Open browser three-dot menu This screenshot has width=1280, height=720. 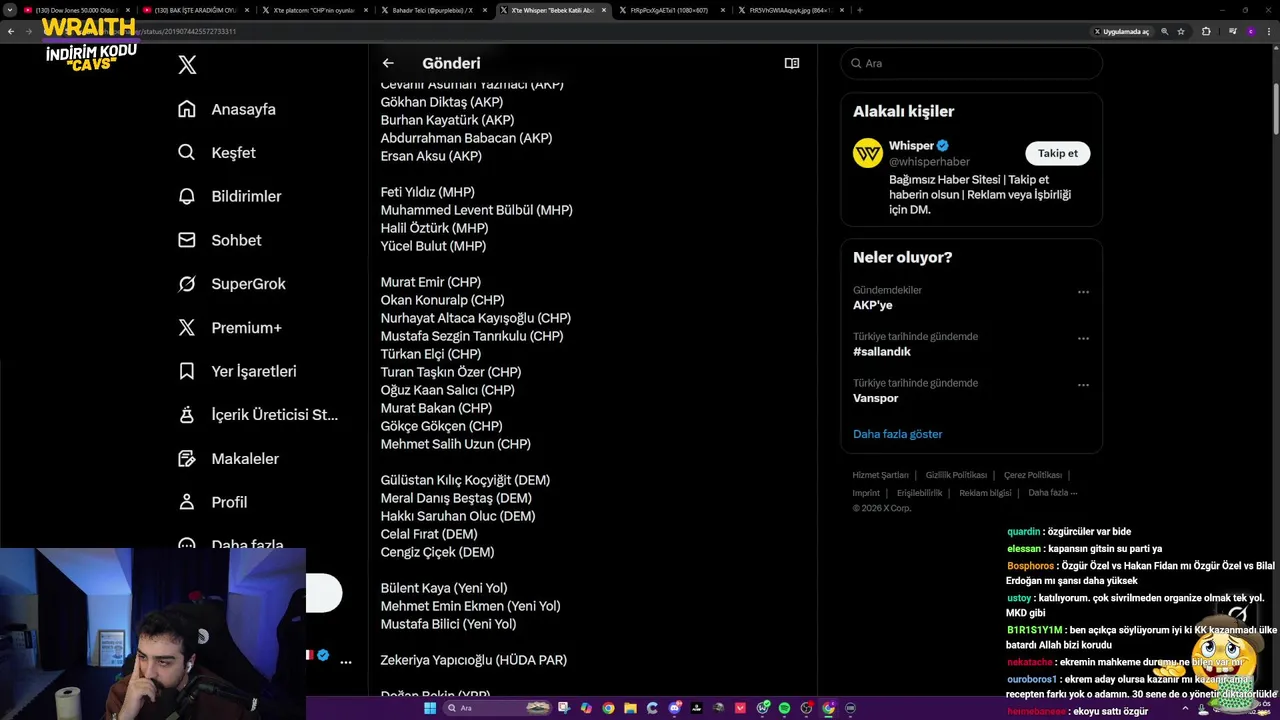tap(1267, 31)
